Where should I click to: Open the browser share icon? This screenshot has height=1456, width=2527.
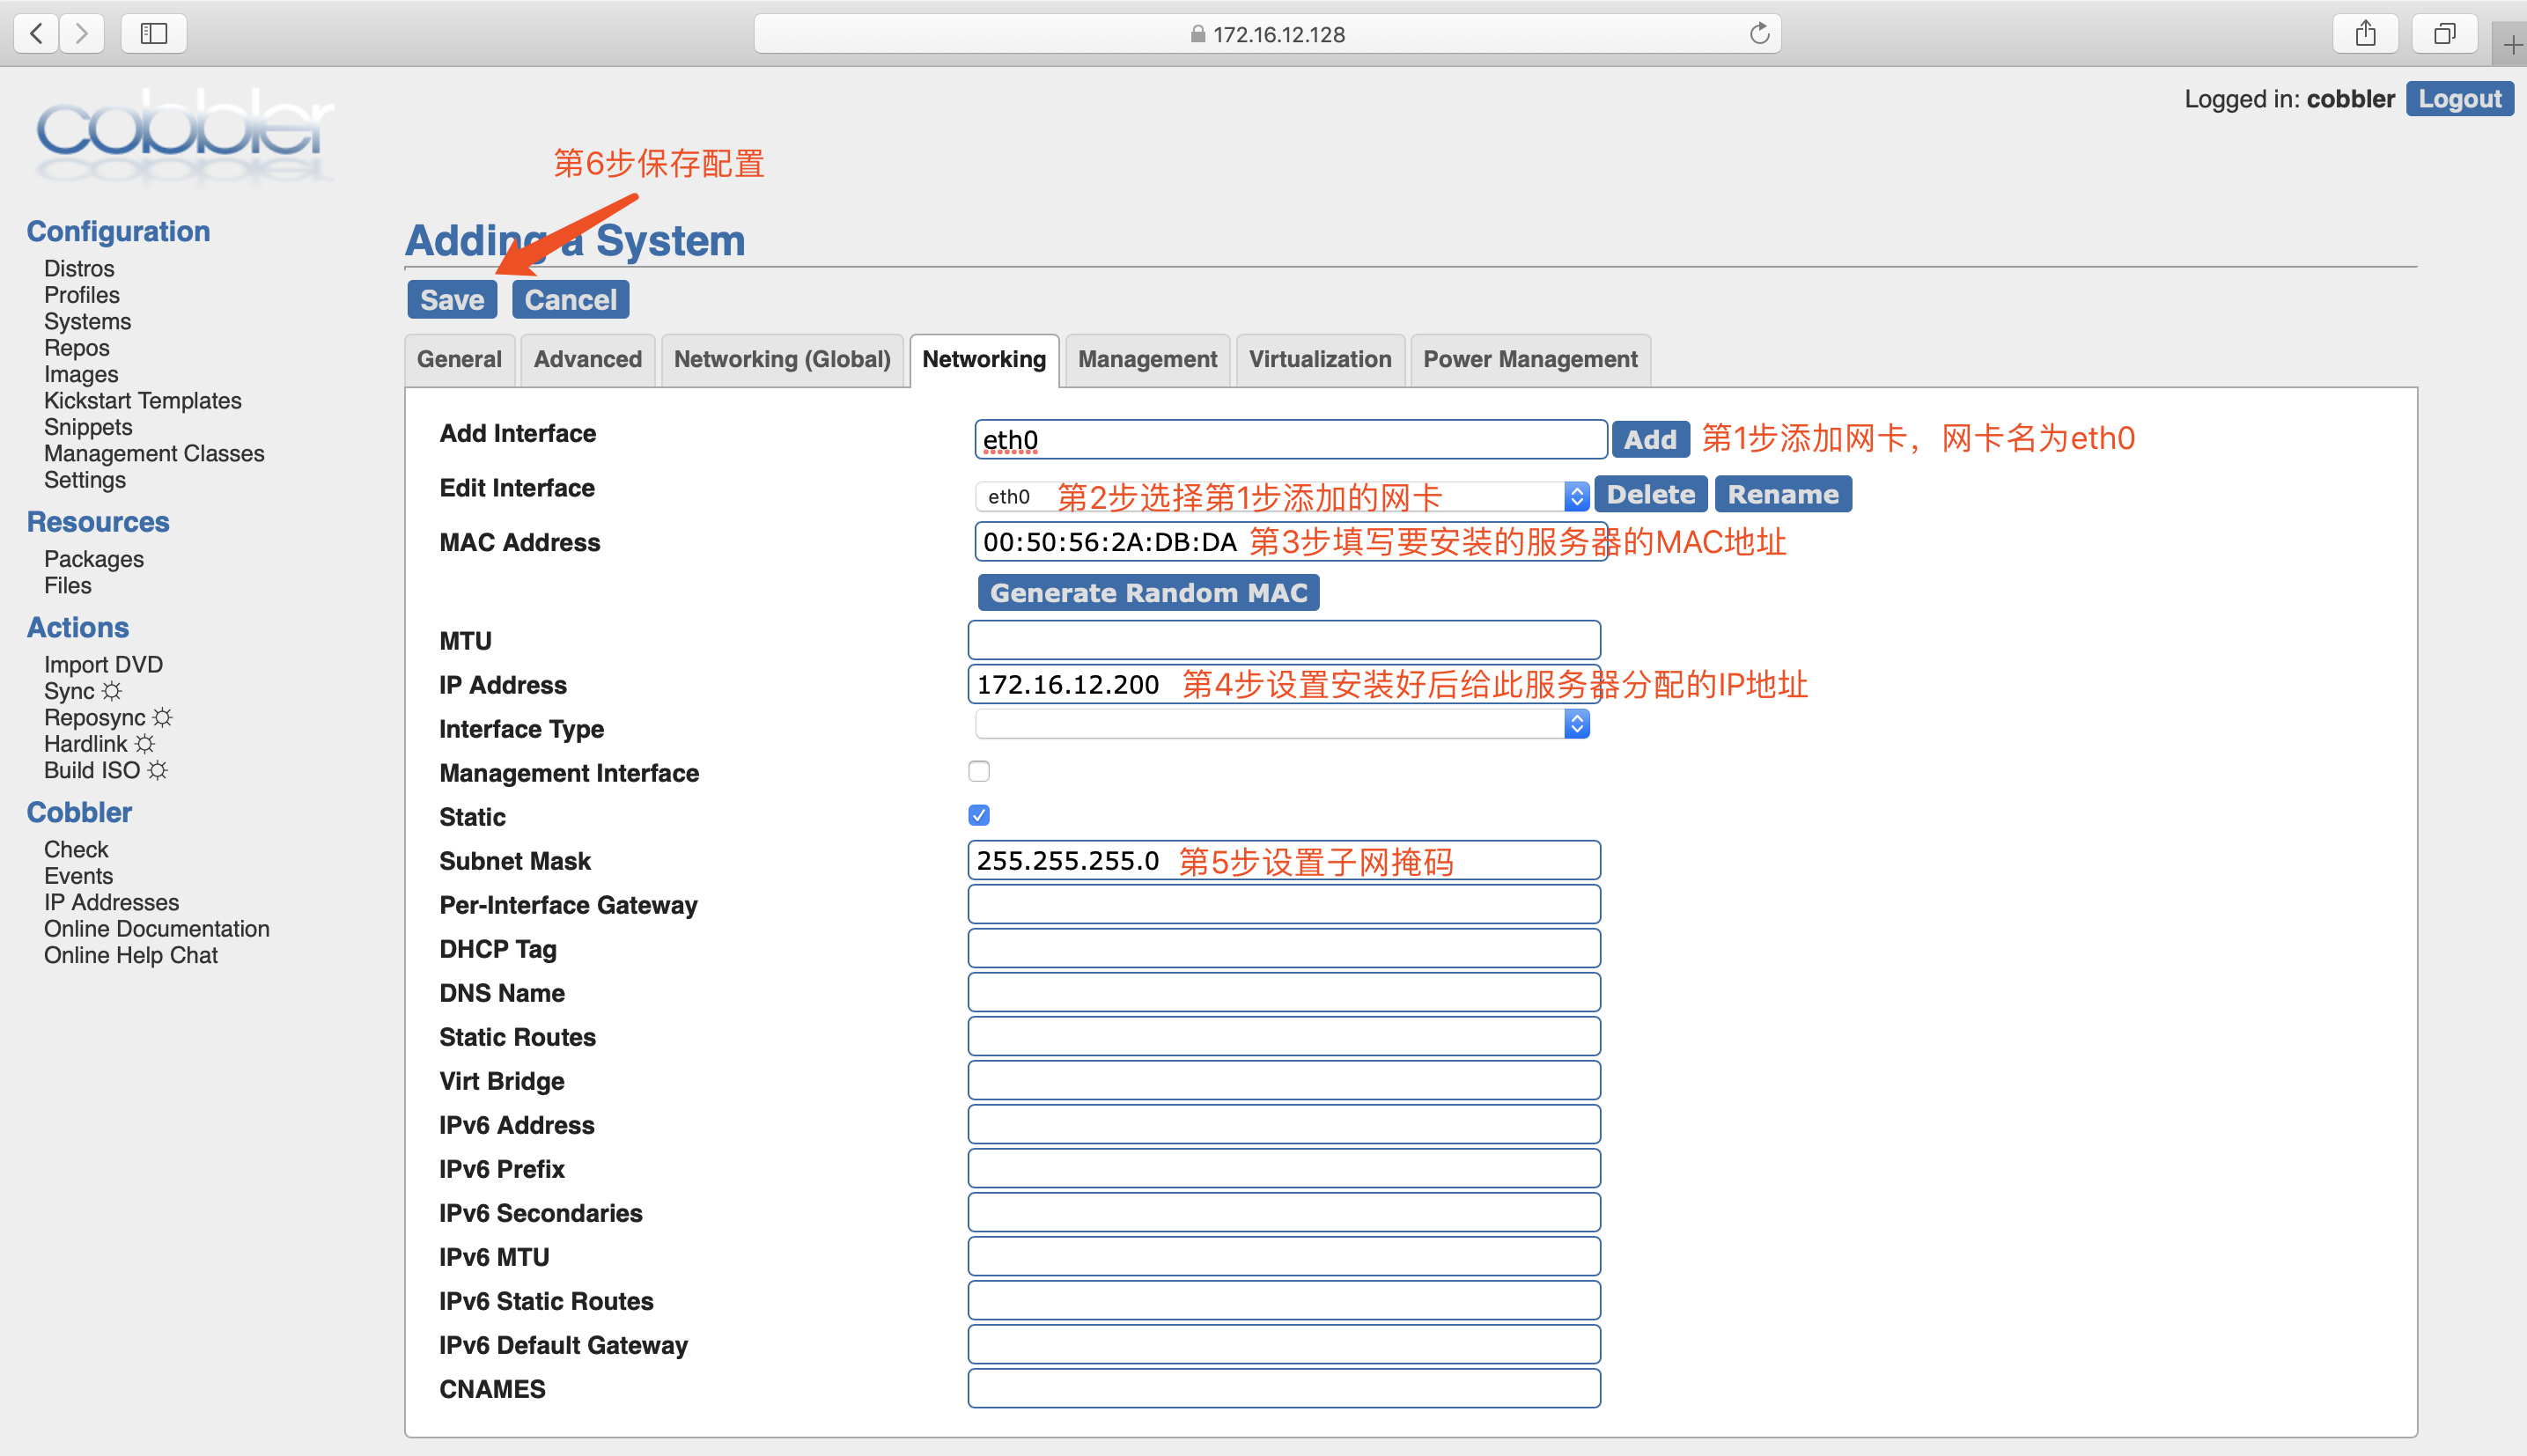pyautogui.click(x=2365, y=34)
